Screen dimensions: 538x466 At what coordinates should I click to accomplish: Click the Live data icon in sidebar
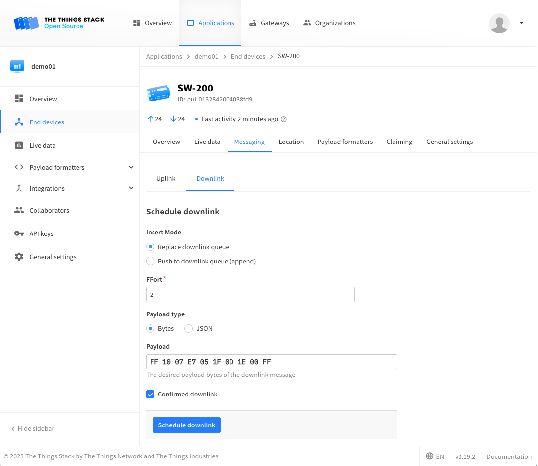pyautogui.click(x=19, y=145)
